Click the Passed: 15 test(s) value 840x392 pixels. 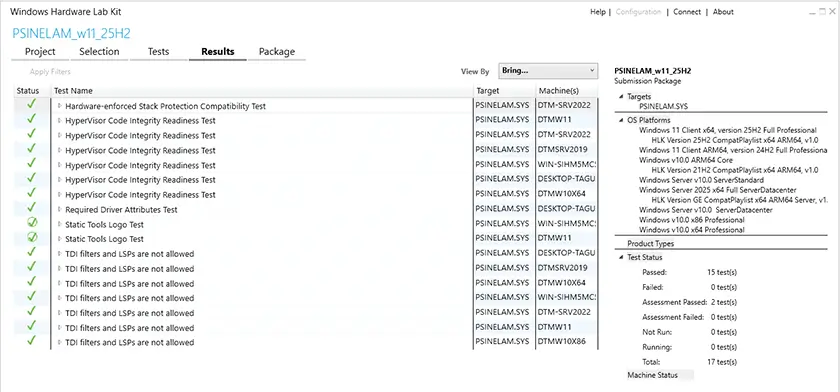pos(722,272)
